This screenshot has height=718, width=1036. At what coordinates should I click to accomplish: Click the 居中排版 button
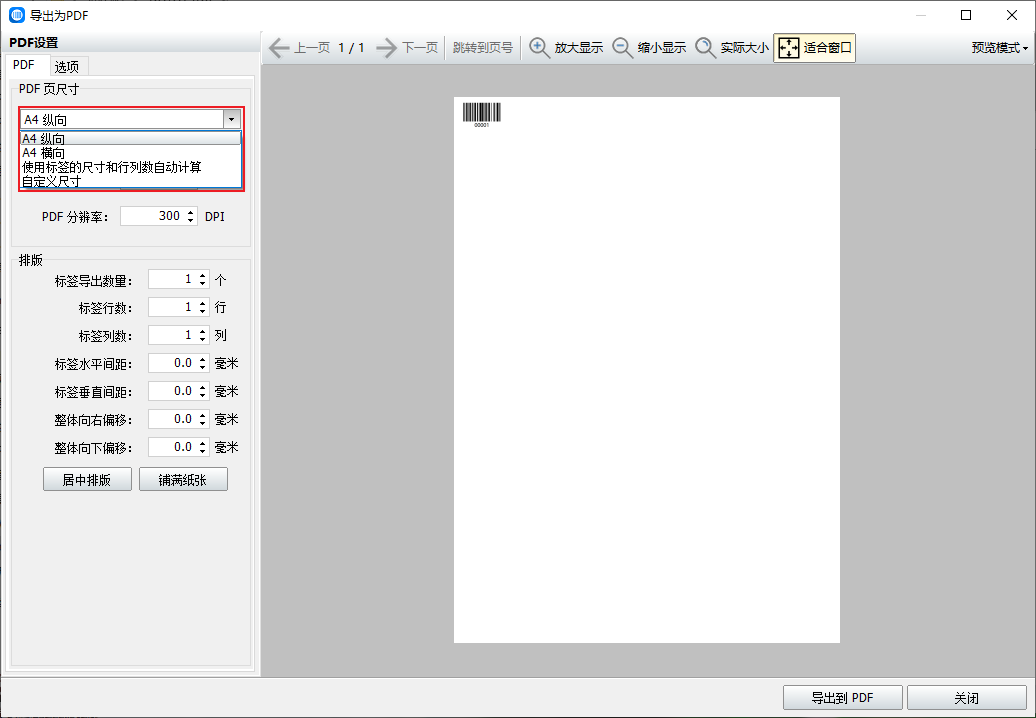coord(88,480)
